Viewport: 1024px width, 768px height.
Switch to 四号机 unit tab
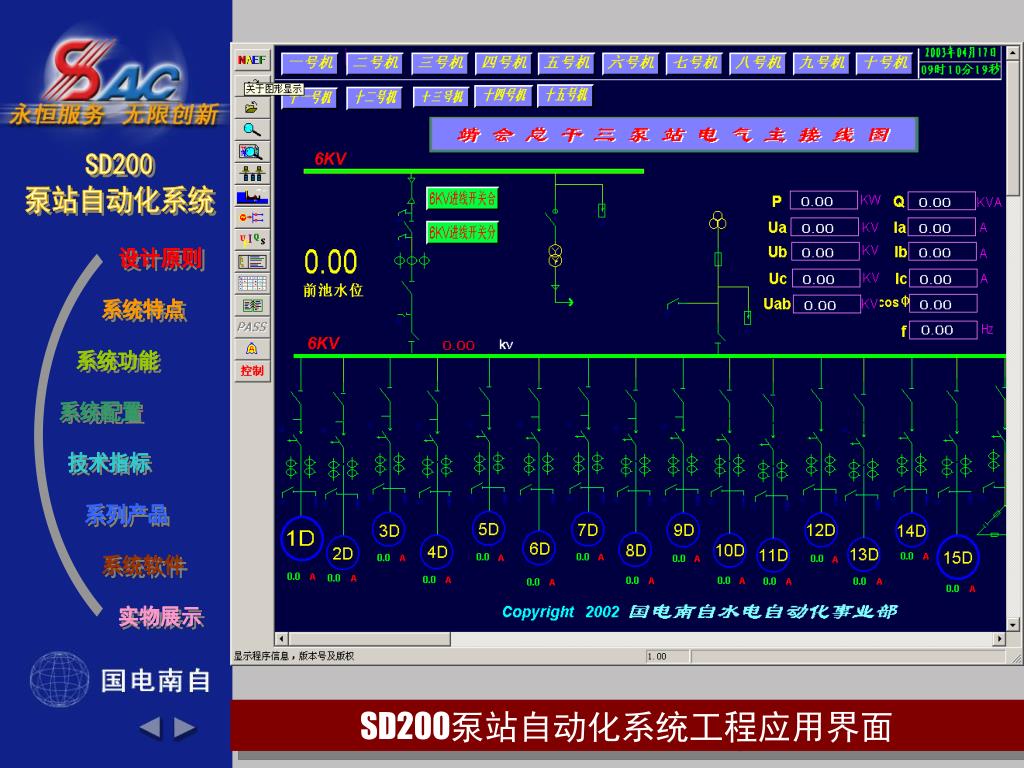coord(504,63)
